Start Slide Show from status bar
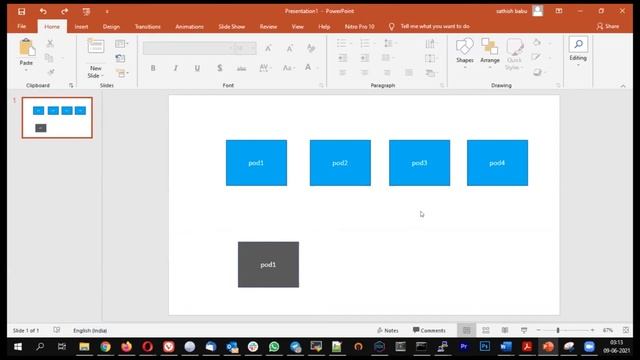The width and height of the screenshot is (640, 360). 524,330
